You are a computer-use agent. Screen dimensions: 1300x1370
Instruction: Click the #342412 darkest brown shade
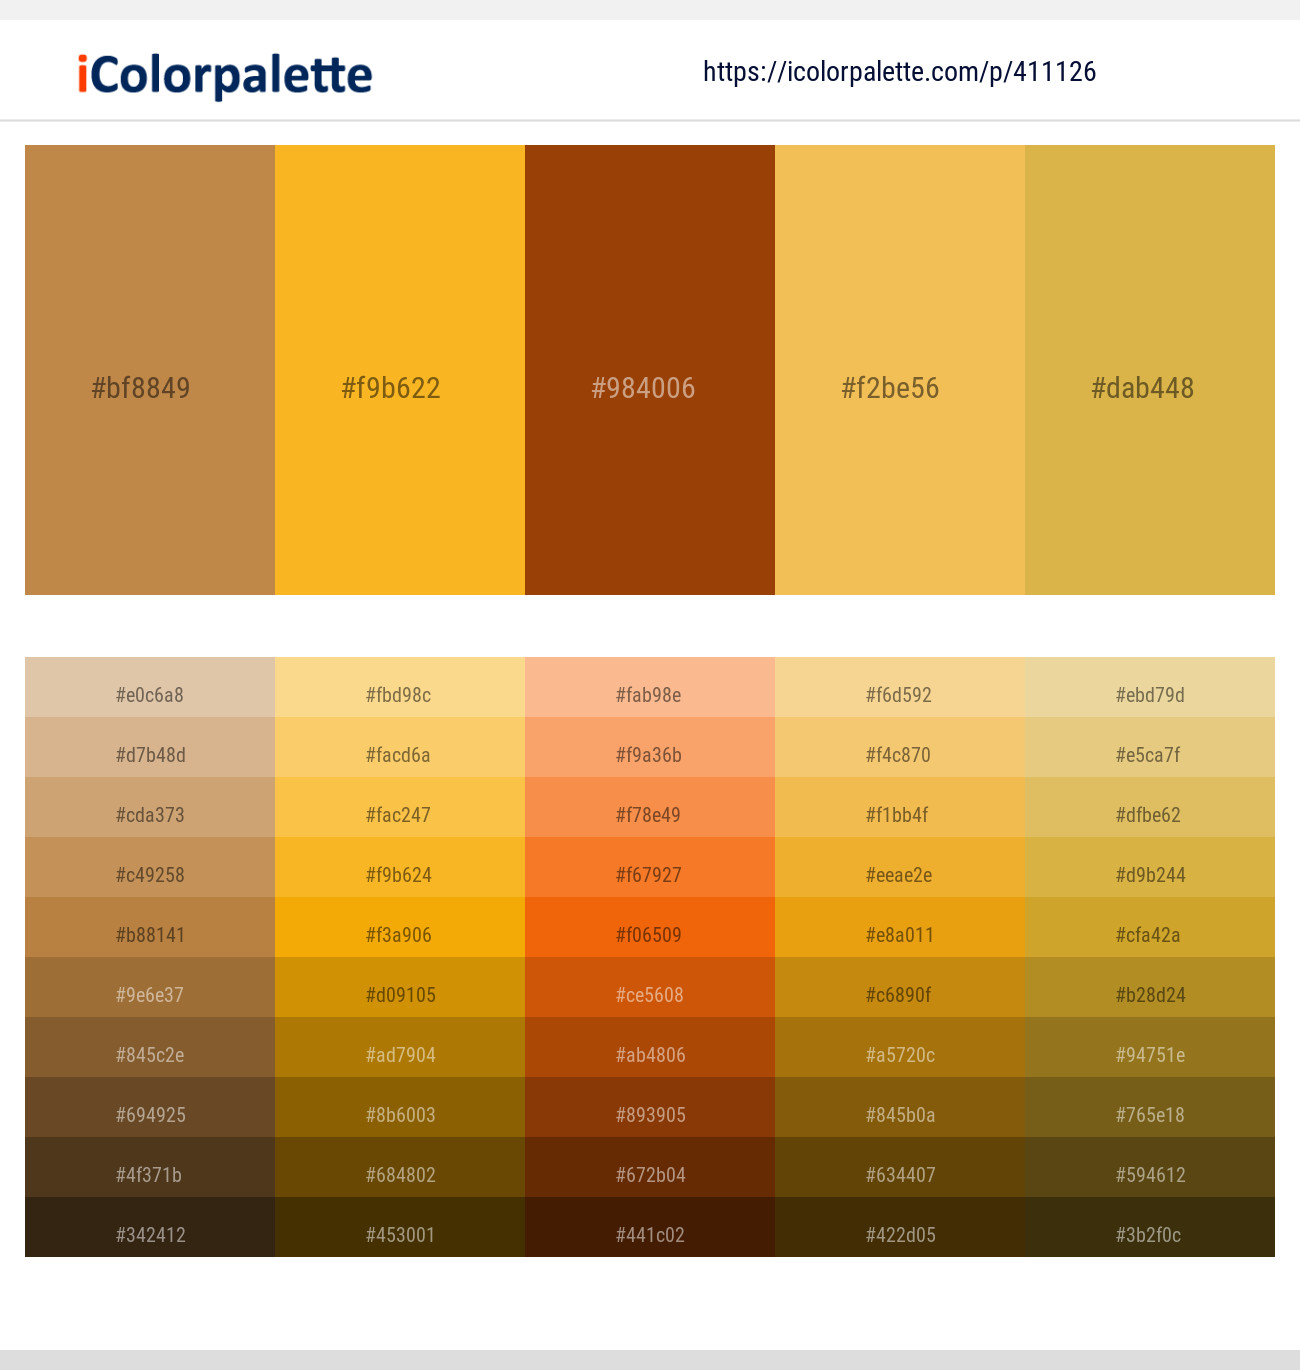click(x=150, y=1227)
